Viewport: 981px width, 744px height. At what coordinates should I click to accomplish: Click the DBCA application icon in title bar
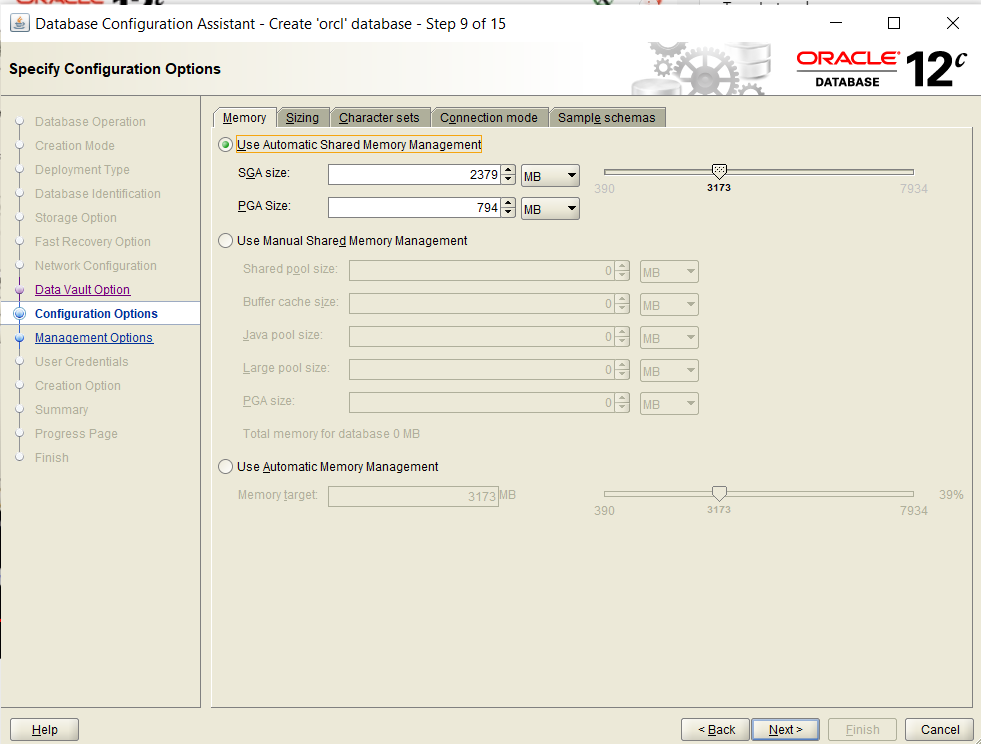pyautogui.click(x=21, y=23)
